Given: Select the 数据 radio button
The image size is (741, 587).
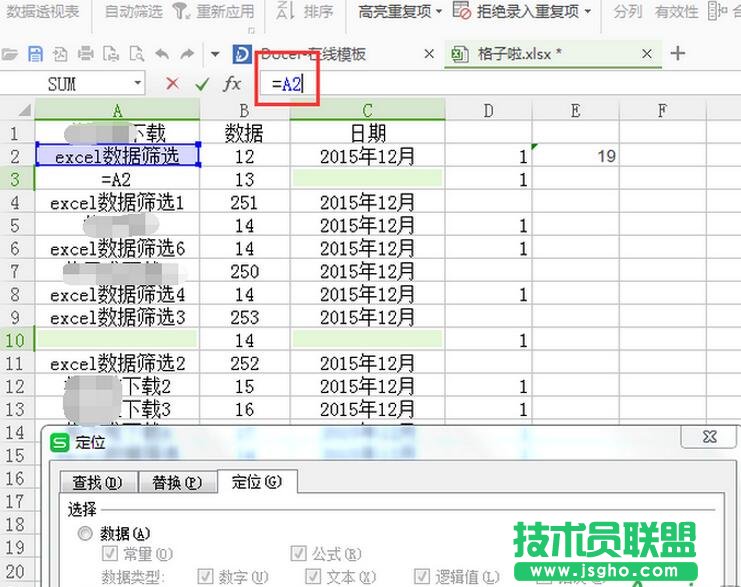Looking at the screenshot, I should click(x=84, y=534).
